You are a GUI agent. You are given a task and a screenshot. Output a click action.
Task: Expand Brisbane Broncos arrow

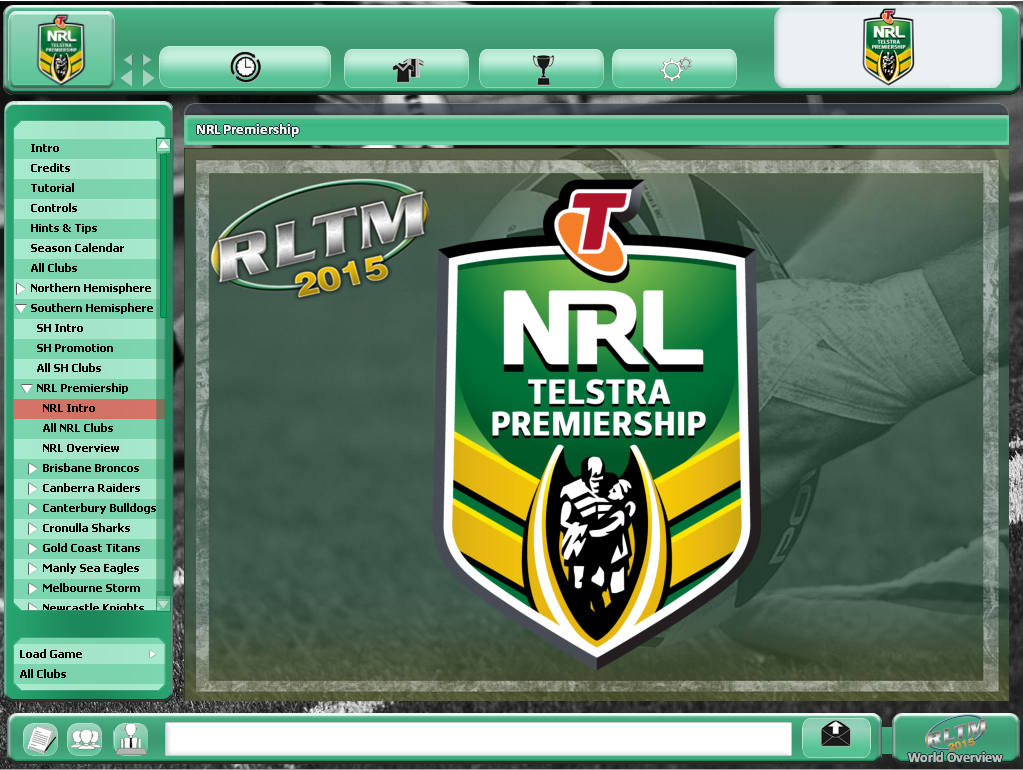tap(32, 469)
